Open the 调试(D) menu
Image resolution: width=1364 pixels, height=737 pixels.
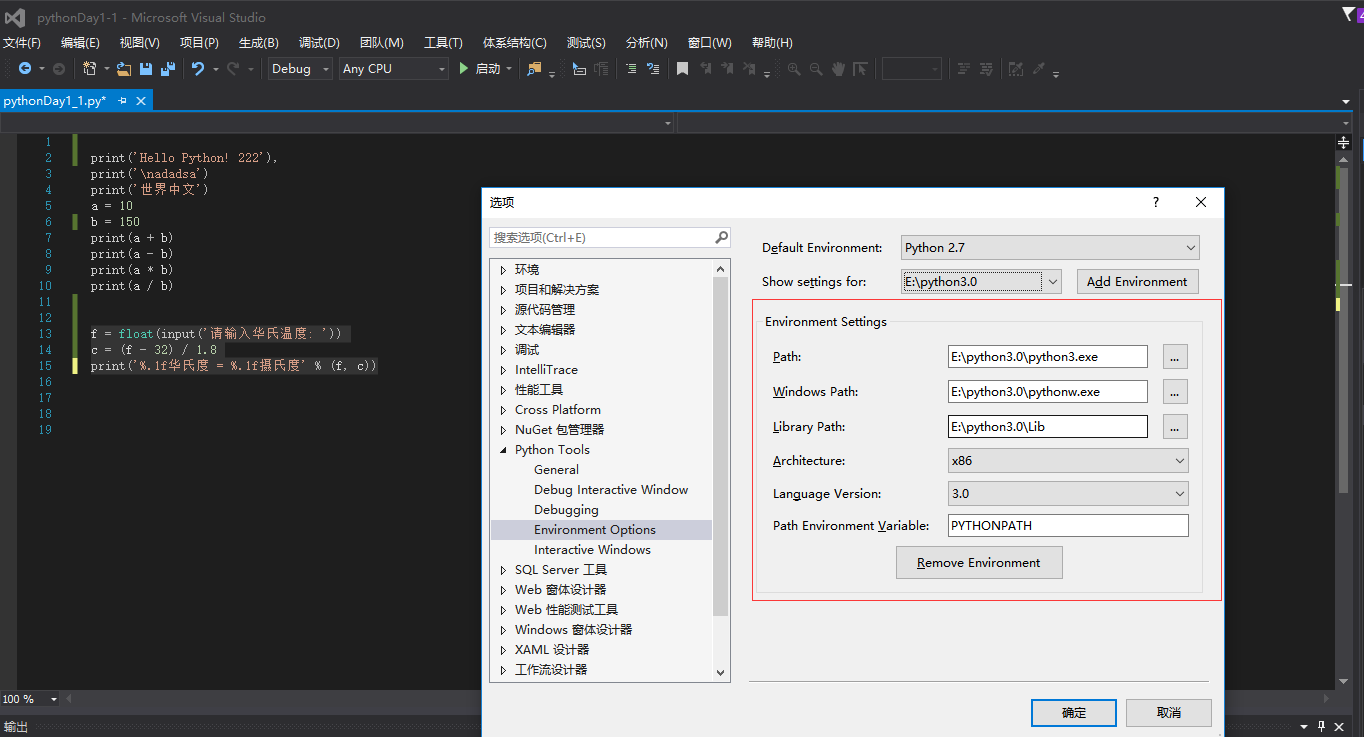tap(318, 42)
